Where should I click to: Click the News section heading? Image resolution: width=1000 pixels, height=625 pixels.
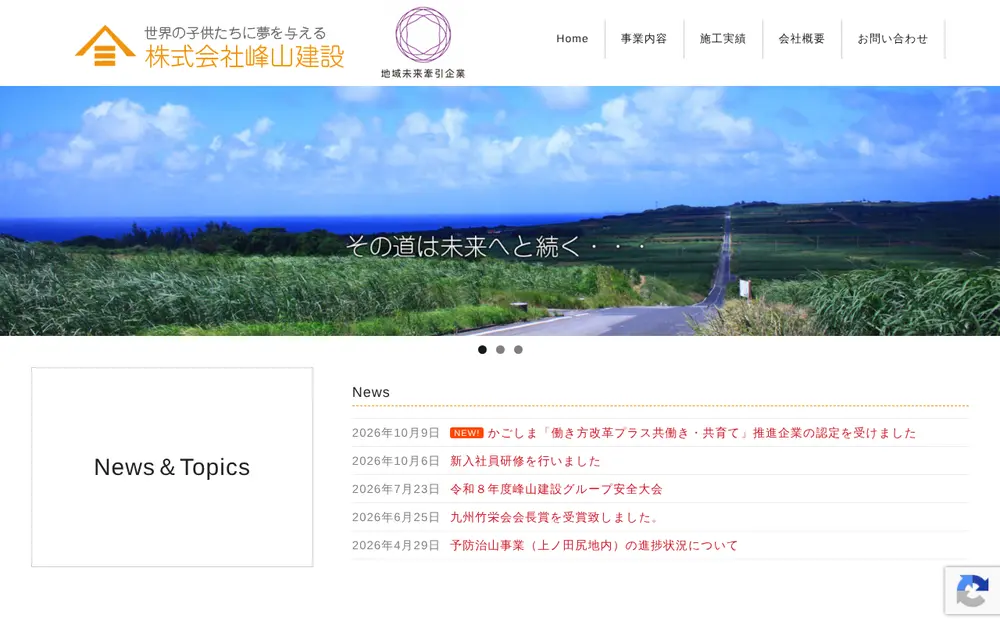(x=371, y=392)
